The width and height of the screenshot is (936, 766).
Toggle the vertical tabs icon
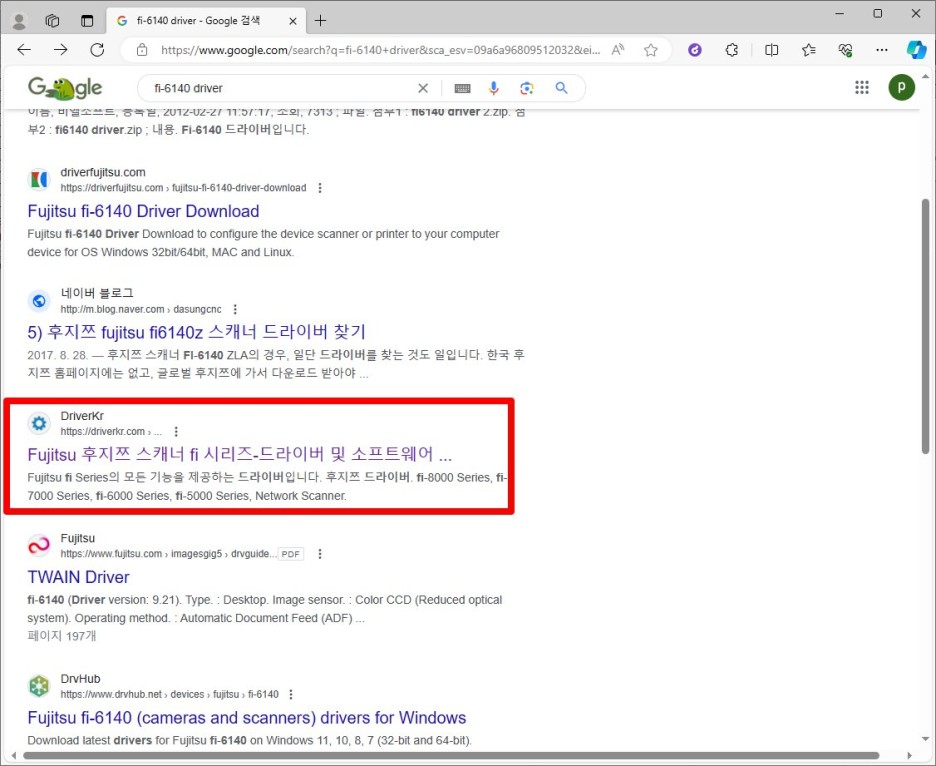coord(87,21)
